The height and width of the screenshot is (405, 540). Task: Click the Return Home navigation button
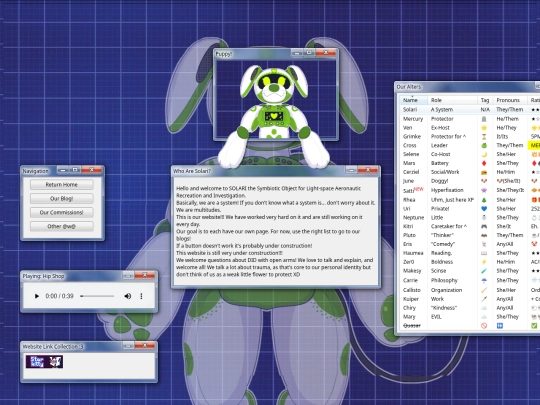[x=62, y=185]
